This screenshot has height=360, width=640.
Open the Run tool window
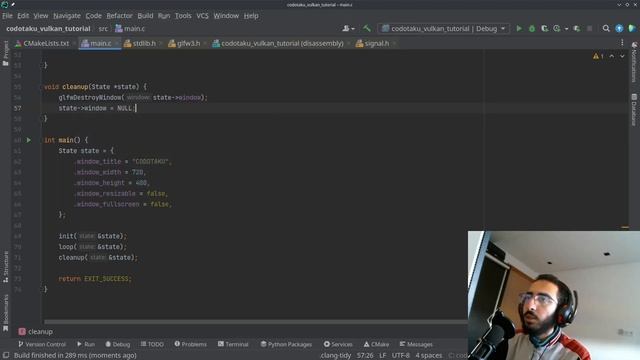[86, 344]
